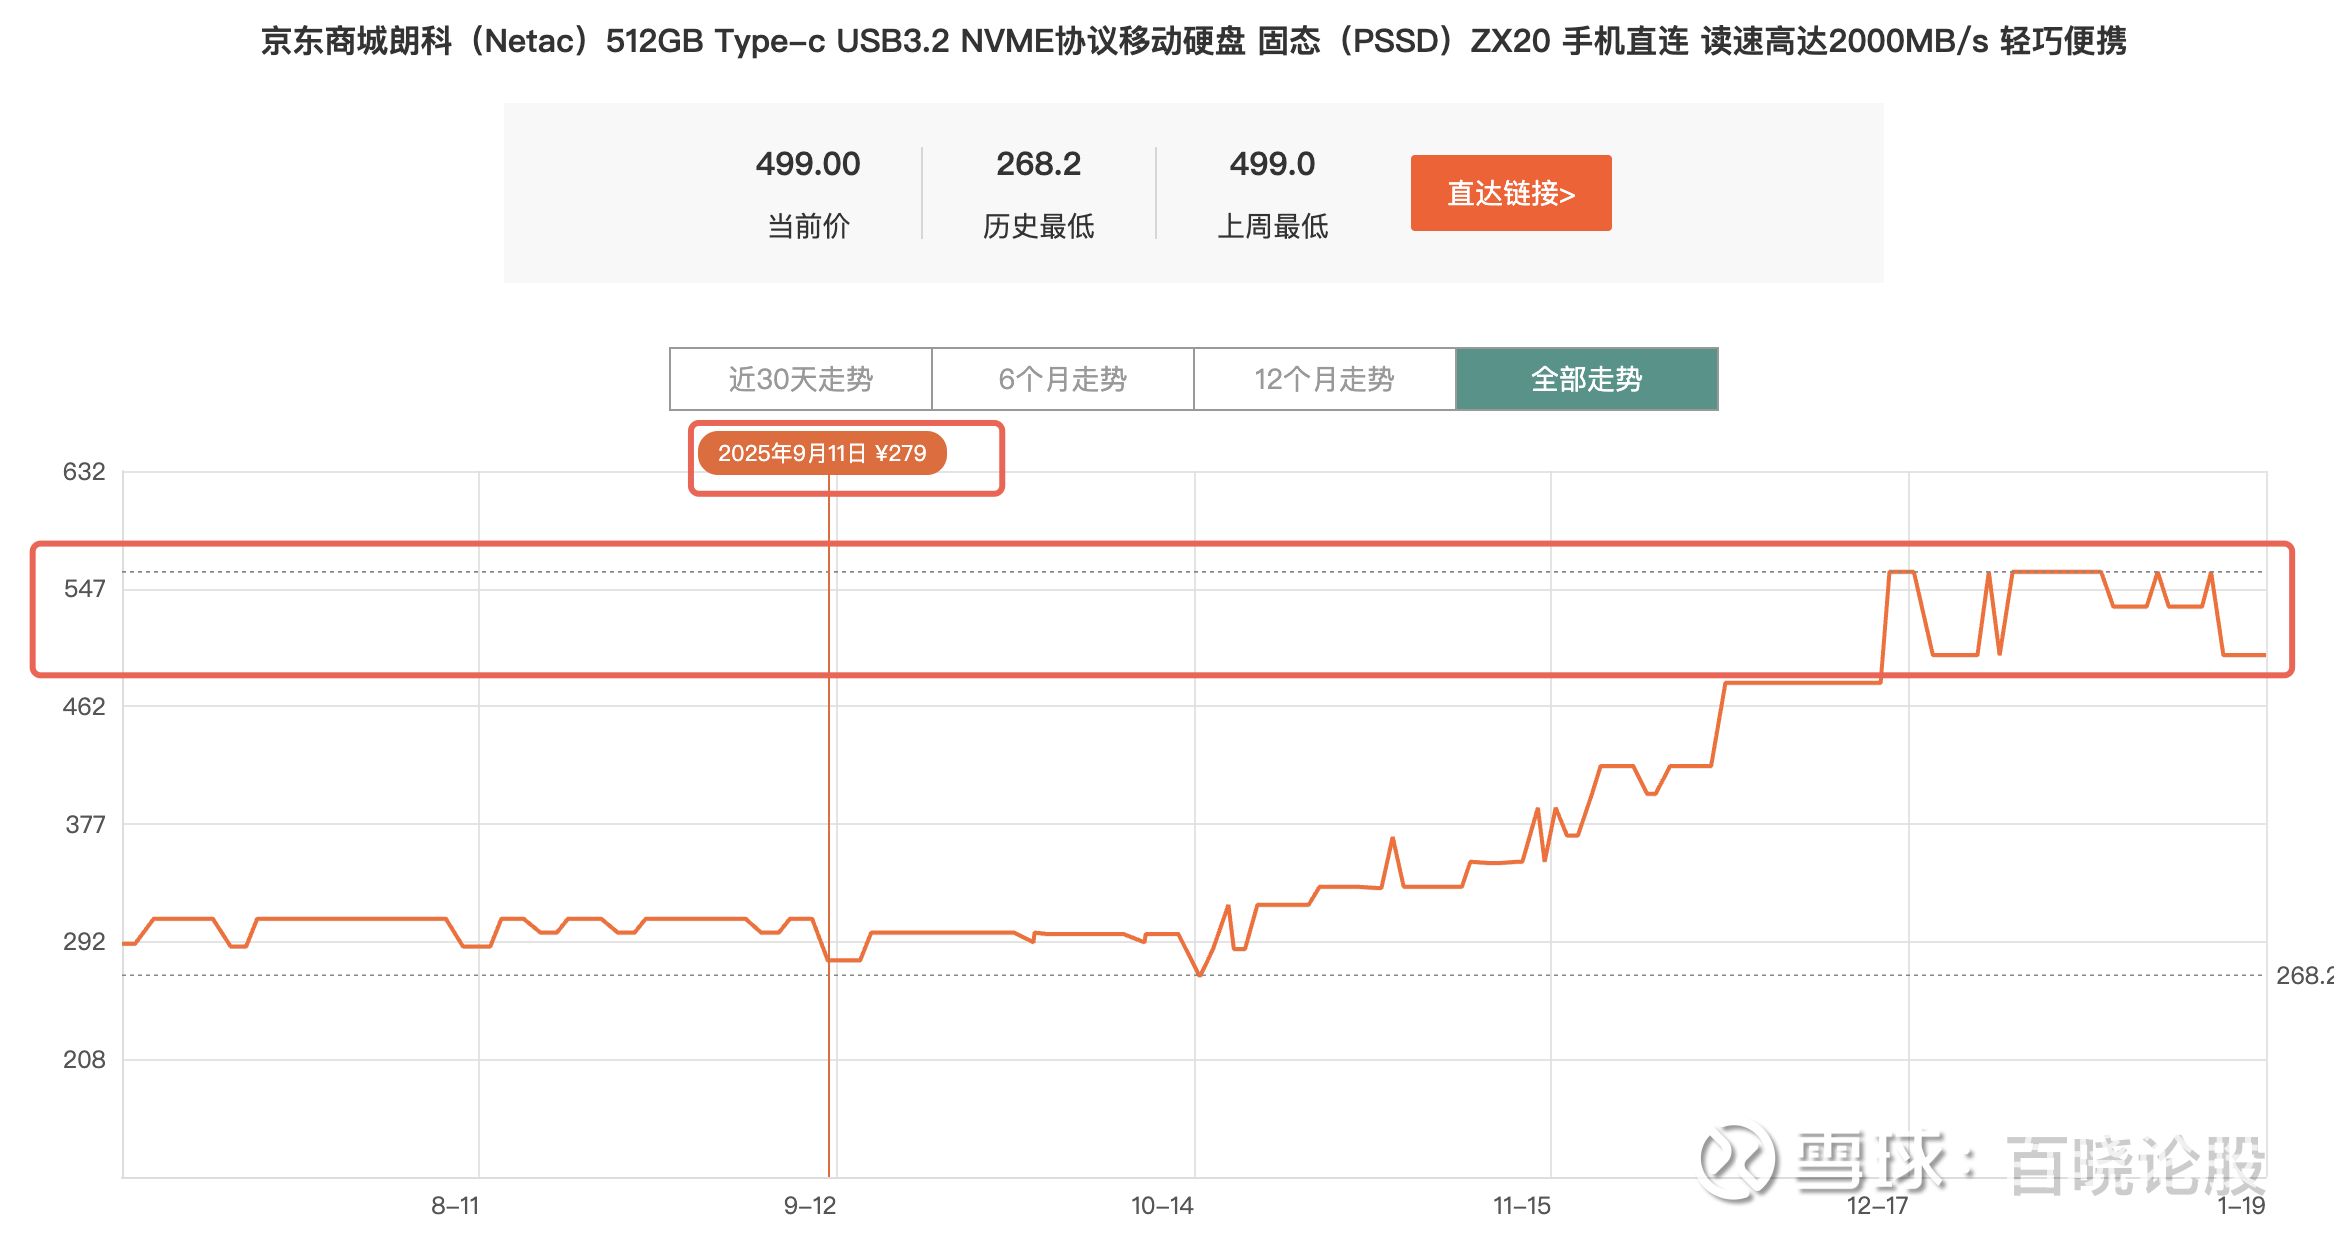The width and height of the screenshot is (2334, 1236).
Task: Switch to 6个月走势 tab
Action: pyautogui.click(x=1062, y=379)
